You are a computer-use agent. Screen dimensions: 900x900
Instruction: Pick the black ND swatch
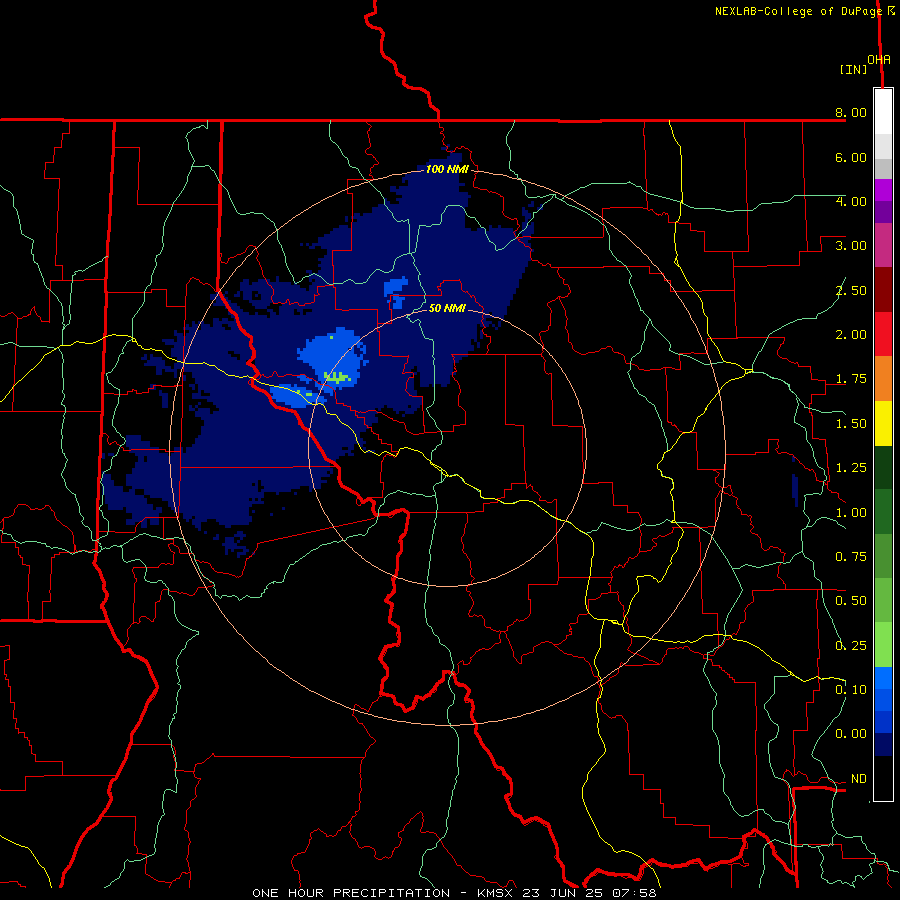tap(883, 778)
